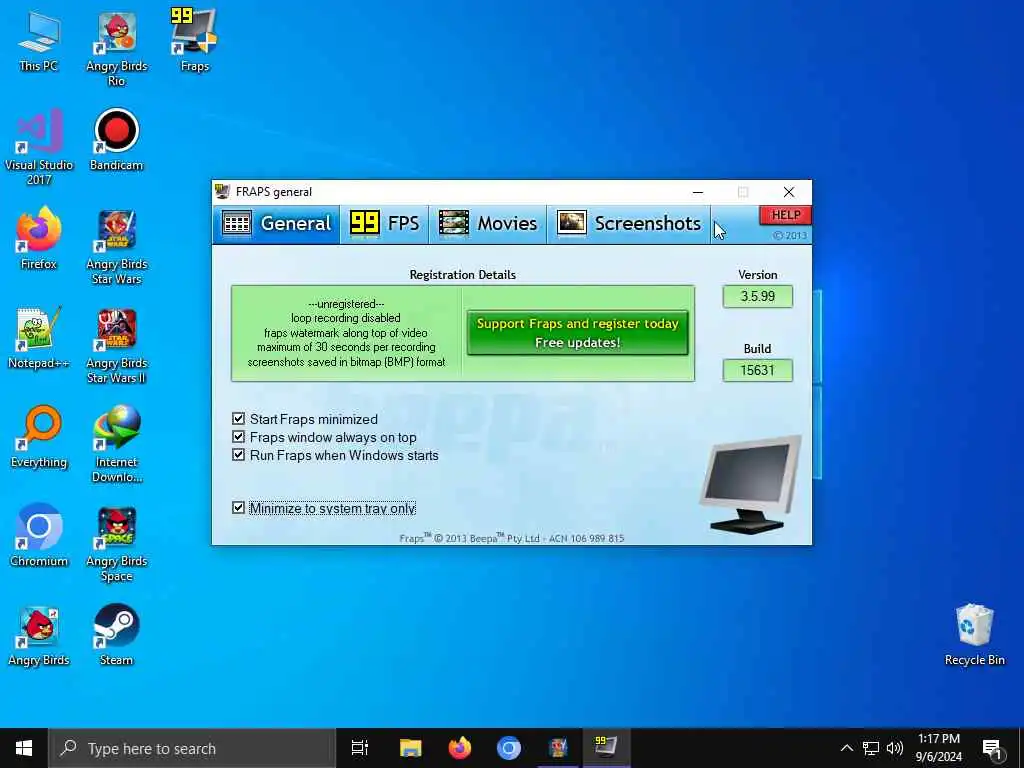This screenshot has height=768, width=1024.
Task: Toggle Fraps window always on top
Action: pos(238,437)
